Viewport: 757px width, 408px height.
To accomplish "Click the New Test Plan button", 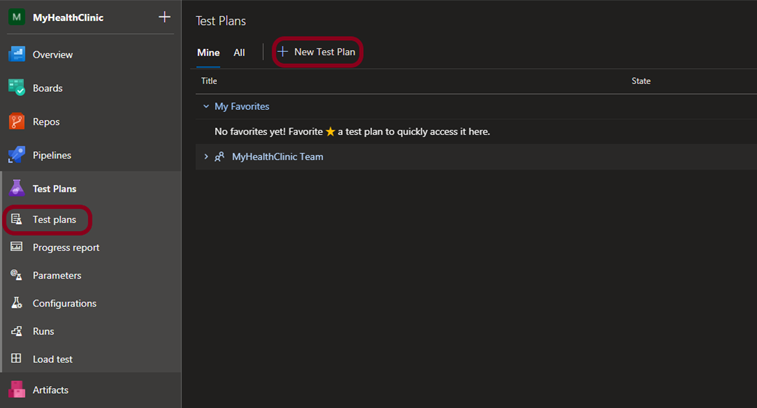I will pos(317,52).
